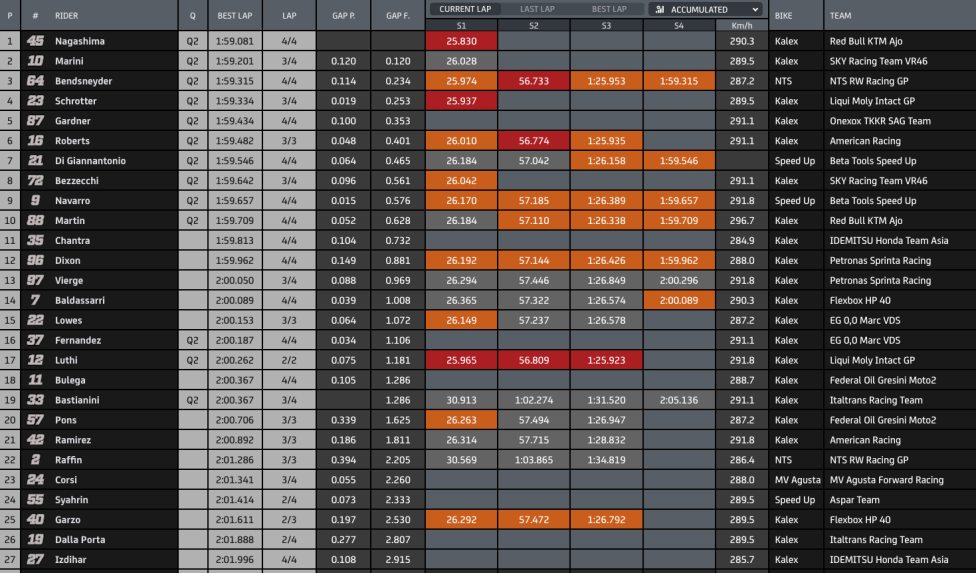Switch to the CURRENT LAP tab
976x573 pixels.
click(465, 9)
